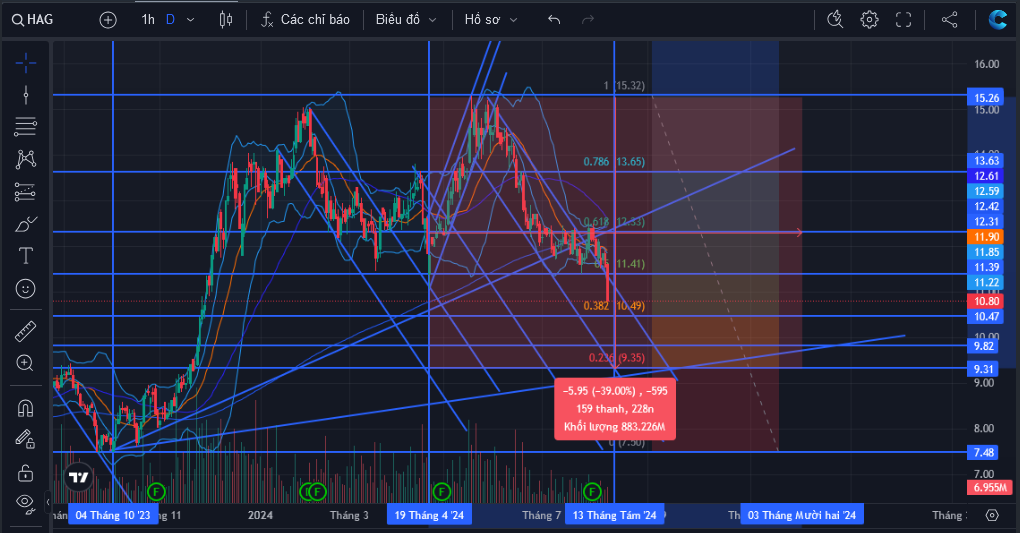Open Các chỉ báo indicators menu
This screenshot has width=1020, height=533.
(x=305, y=20)
